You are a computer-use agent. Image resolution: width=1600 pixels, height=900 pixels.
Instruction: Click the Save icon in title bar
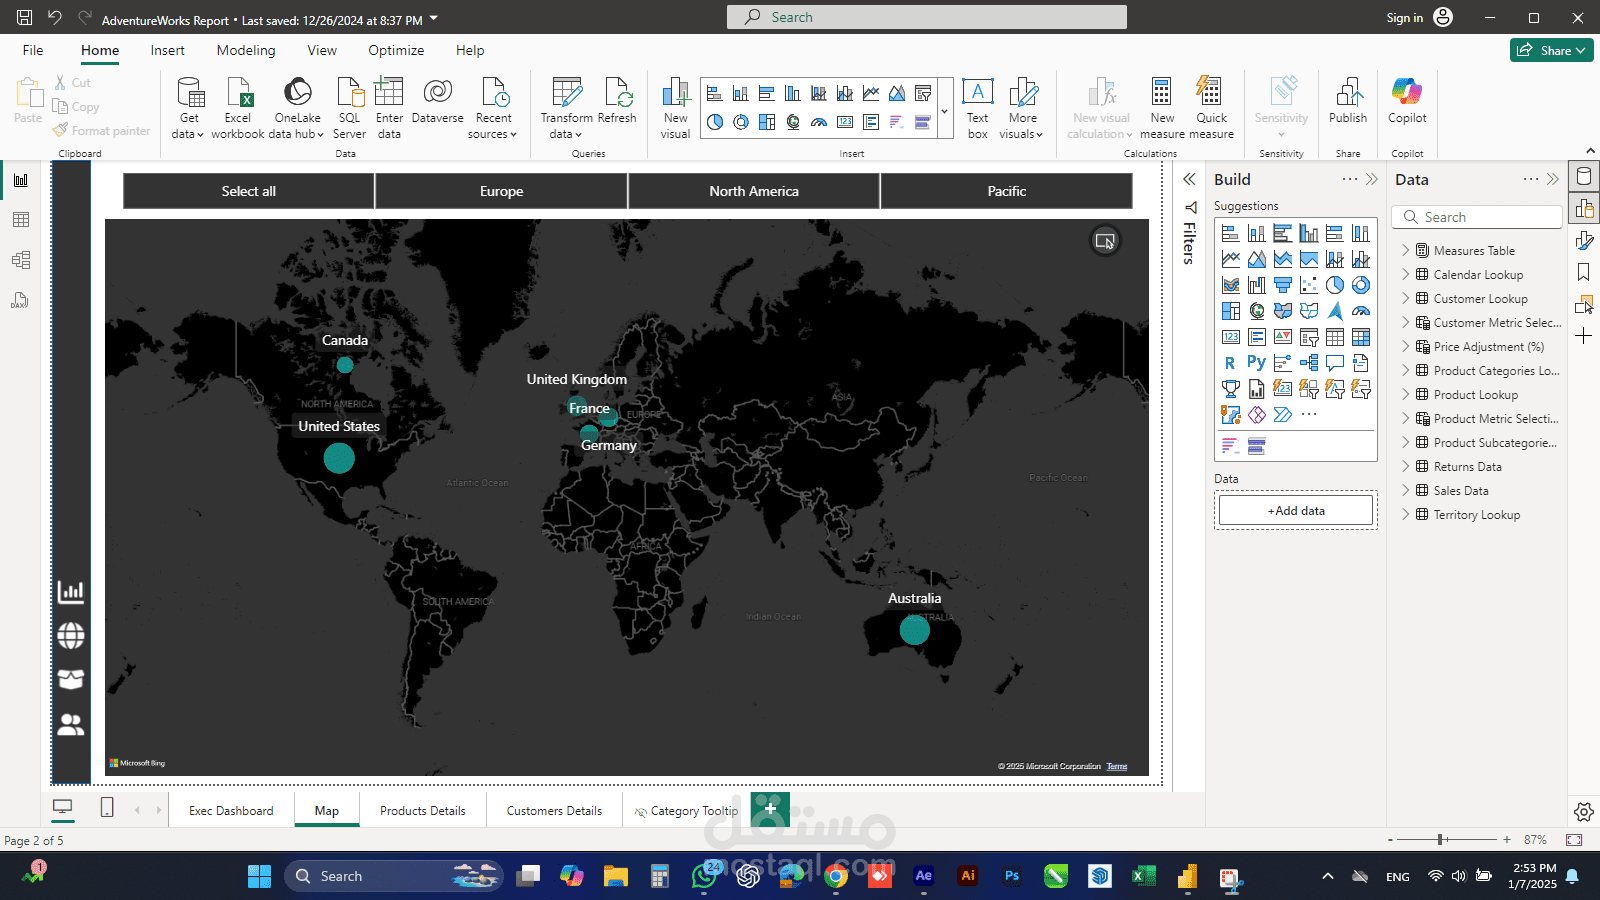(x=24, y=17)
